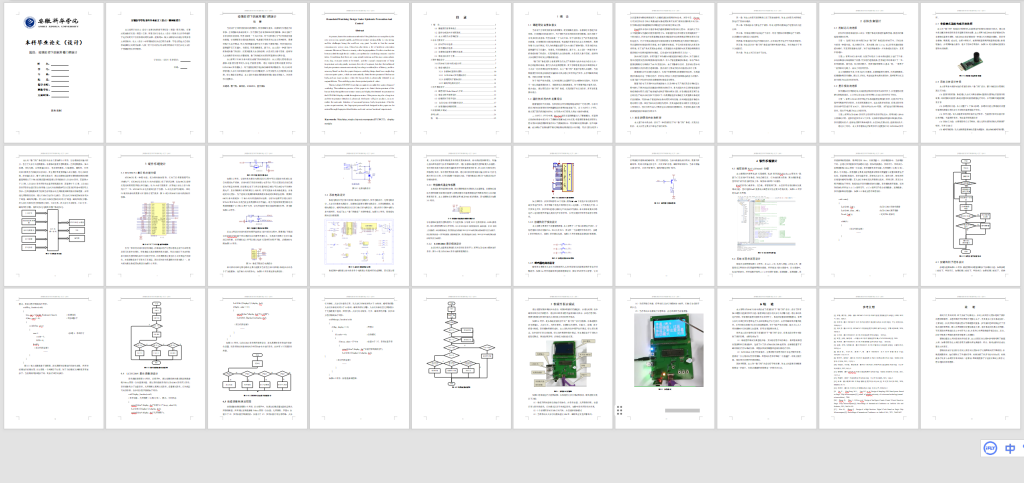
Task: Open the English Abstract page thumbnail
Action: tap(359, 73)
